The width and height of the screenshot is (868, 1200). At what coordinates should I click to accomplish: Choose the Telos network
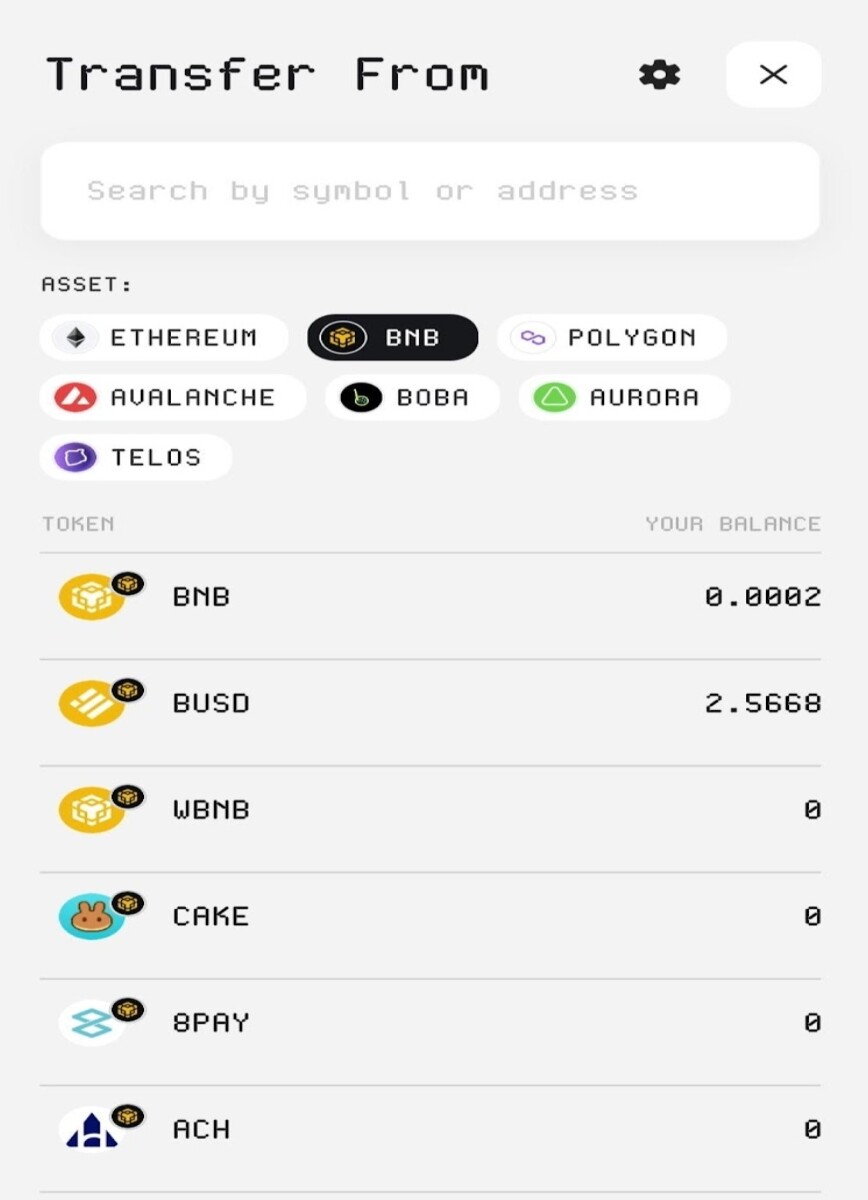click(136, 457)
